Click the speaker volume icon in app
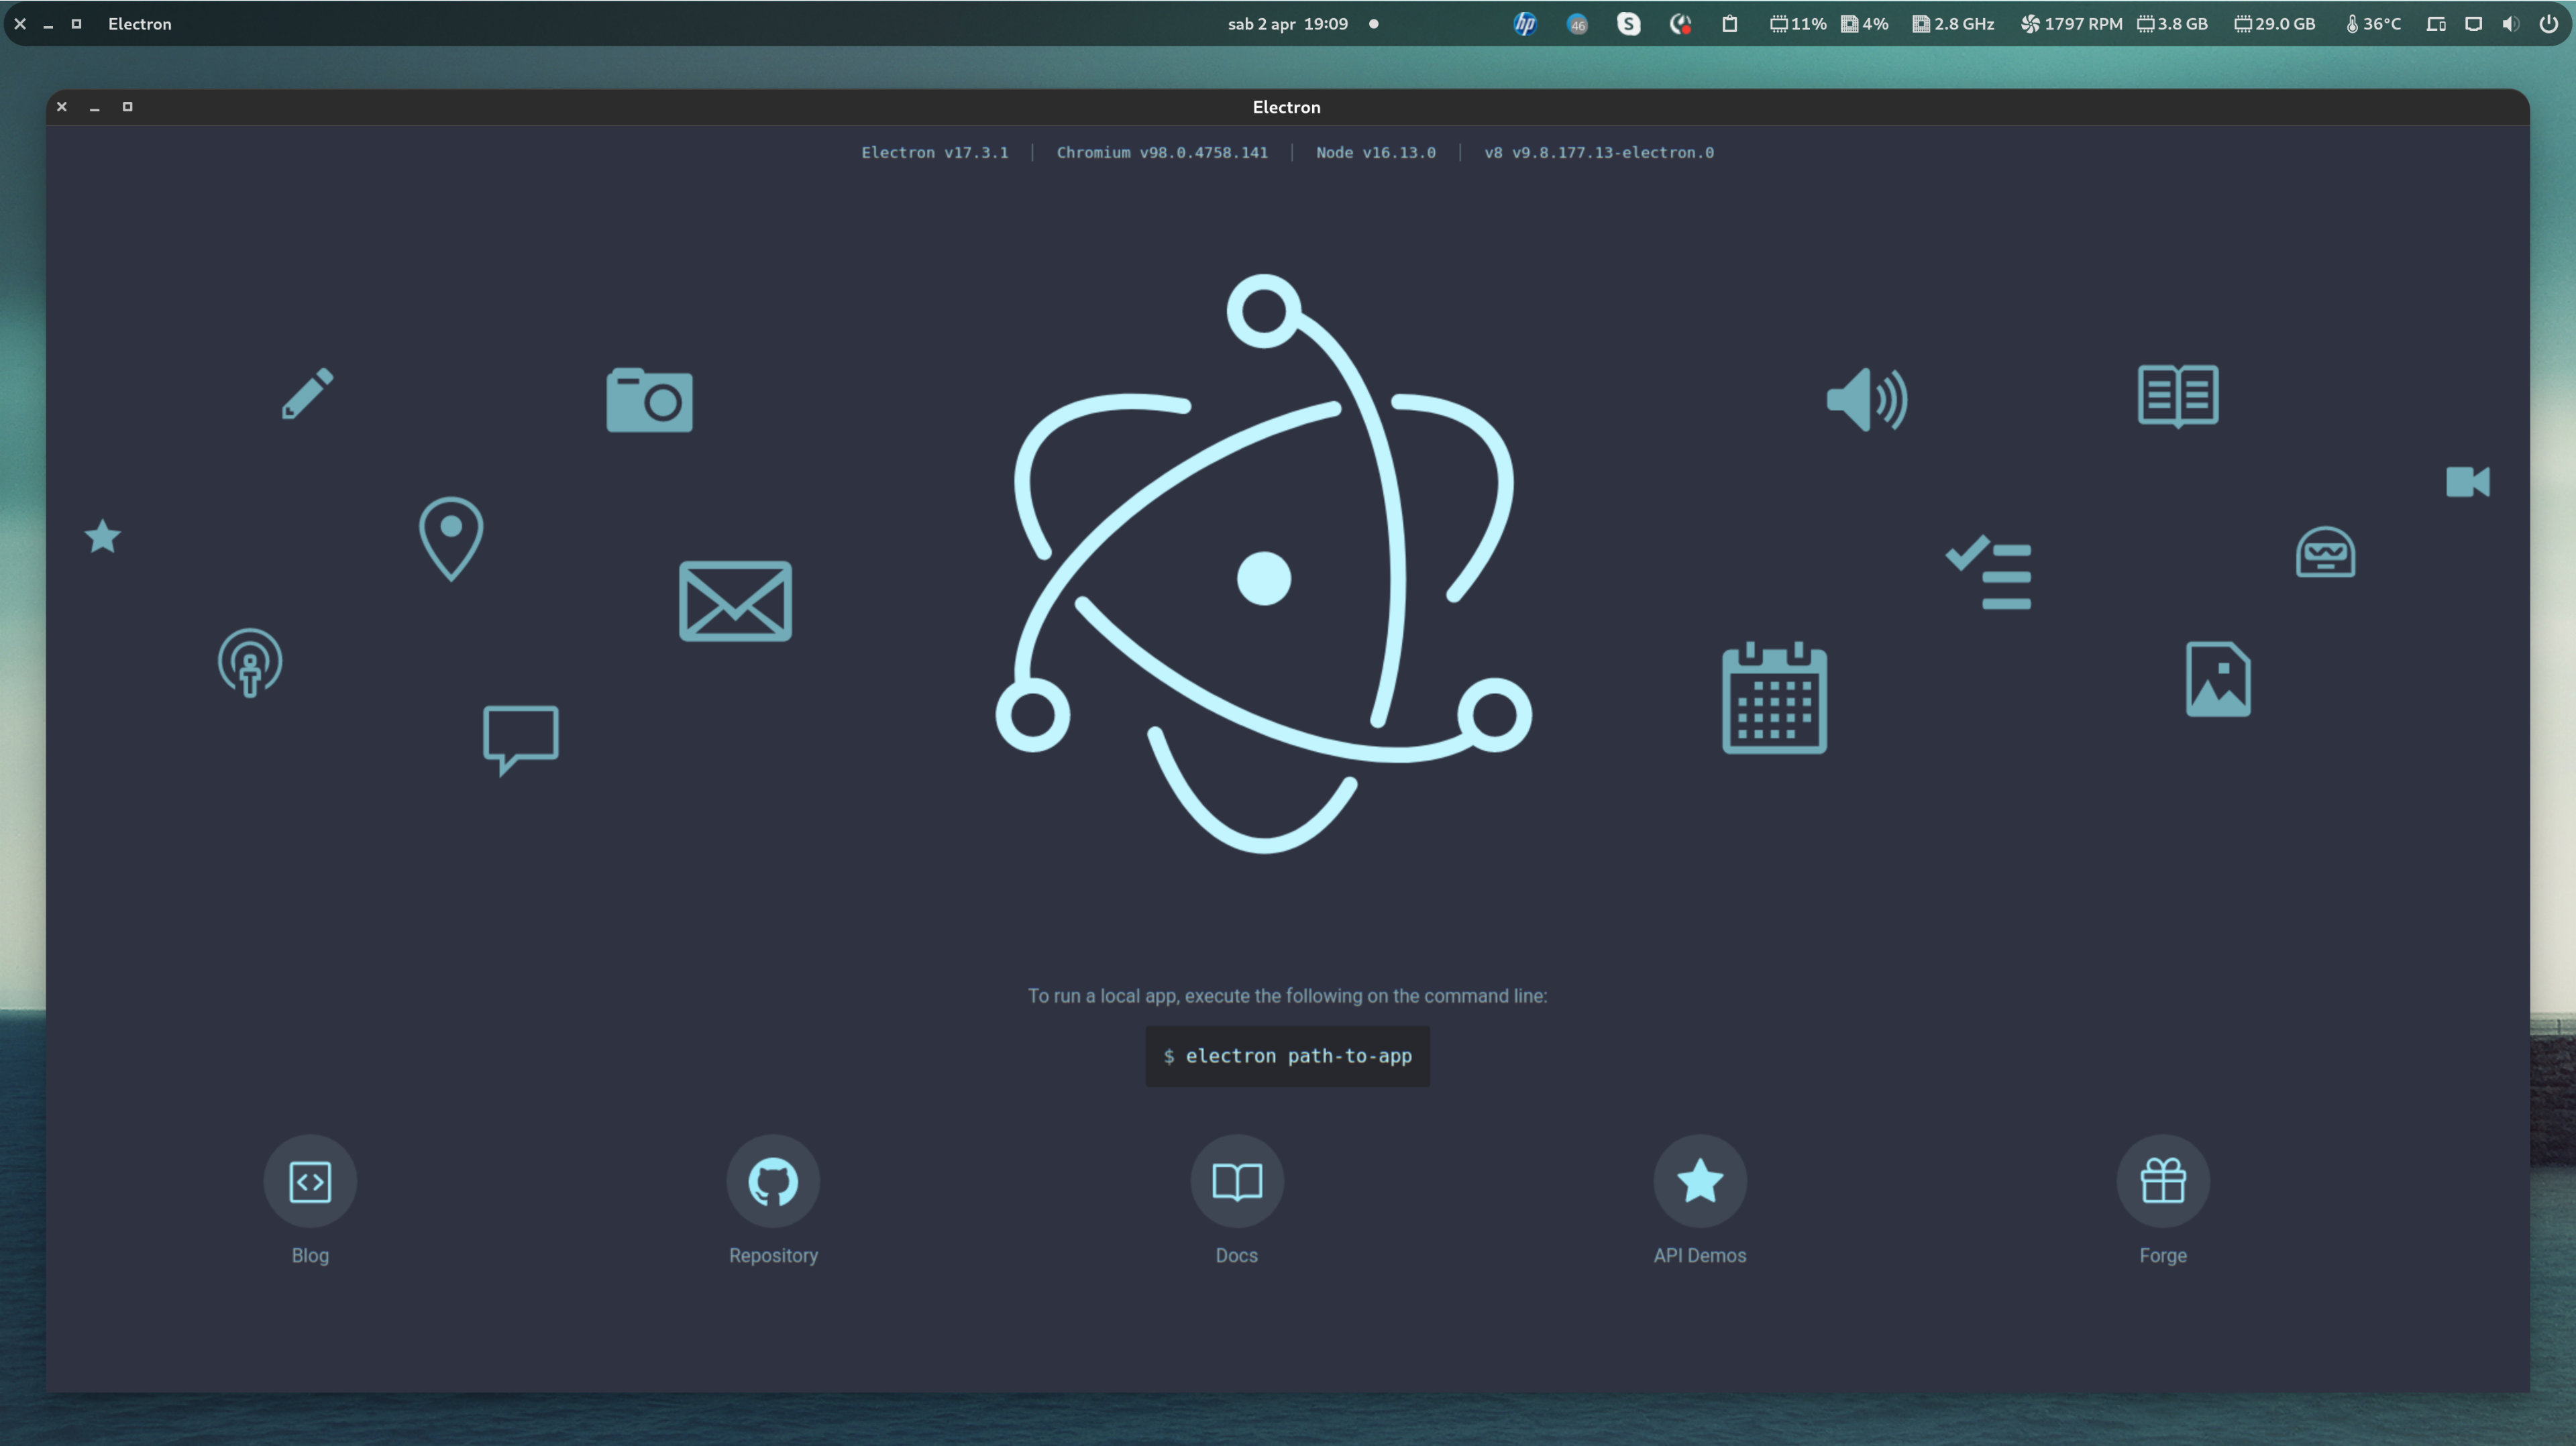The width and height of the screenshot is (2576, 1446). coord(1866,399)
